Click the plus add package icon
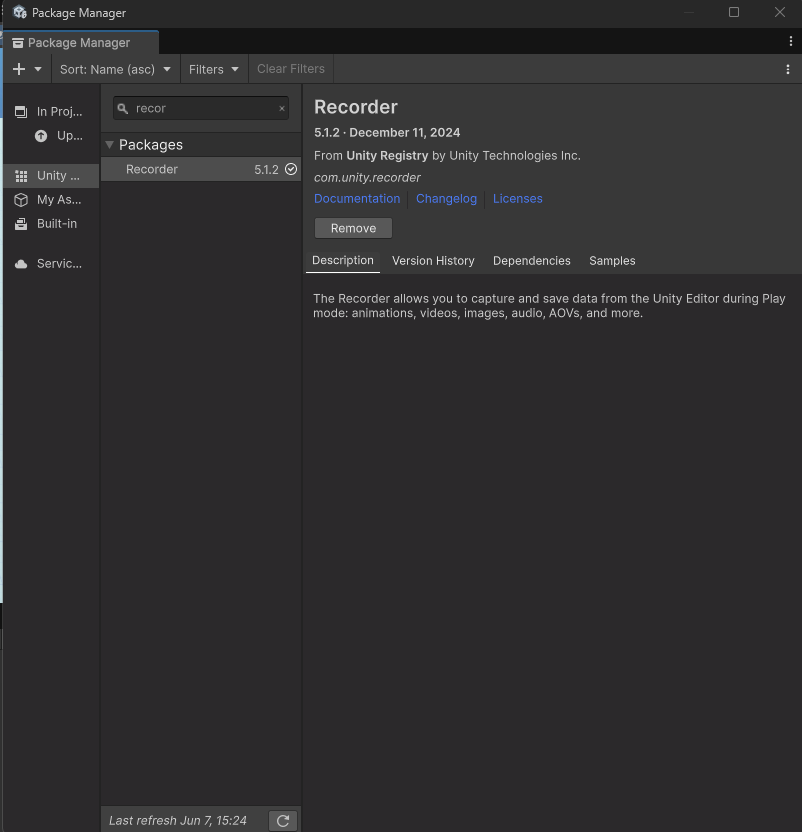The width and height of the screenshot is (802, 832). click(x=19, y=69)
